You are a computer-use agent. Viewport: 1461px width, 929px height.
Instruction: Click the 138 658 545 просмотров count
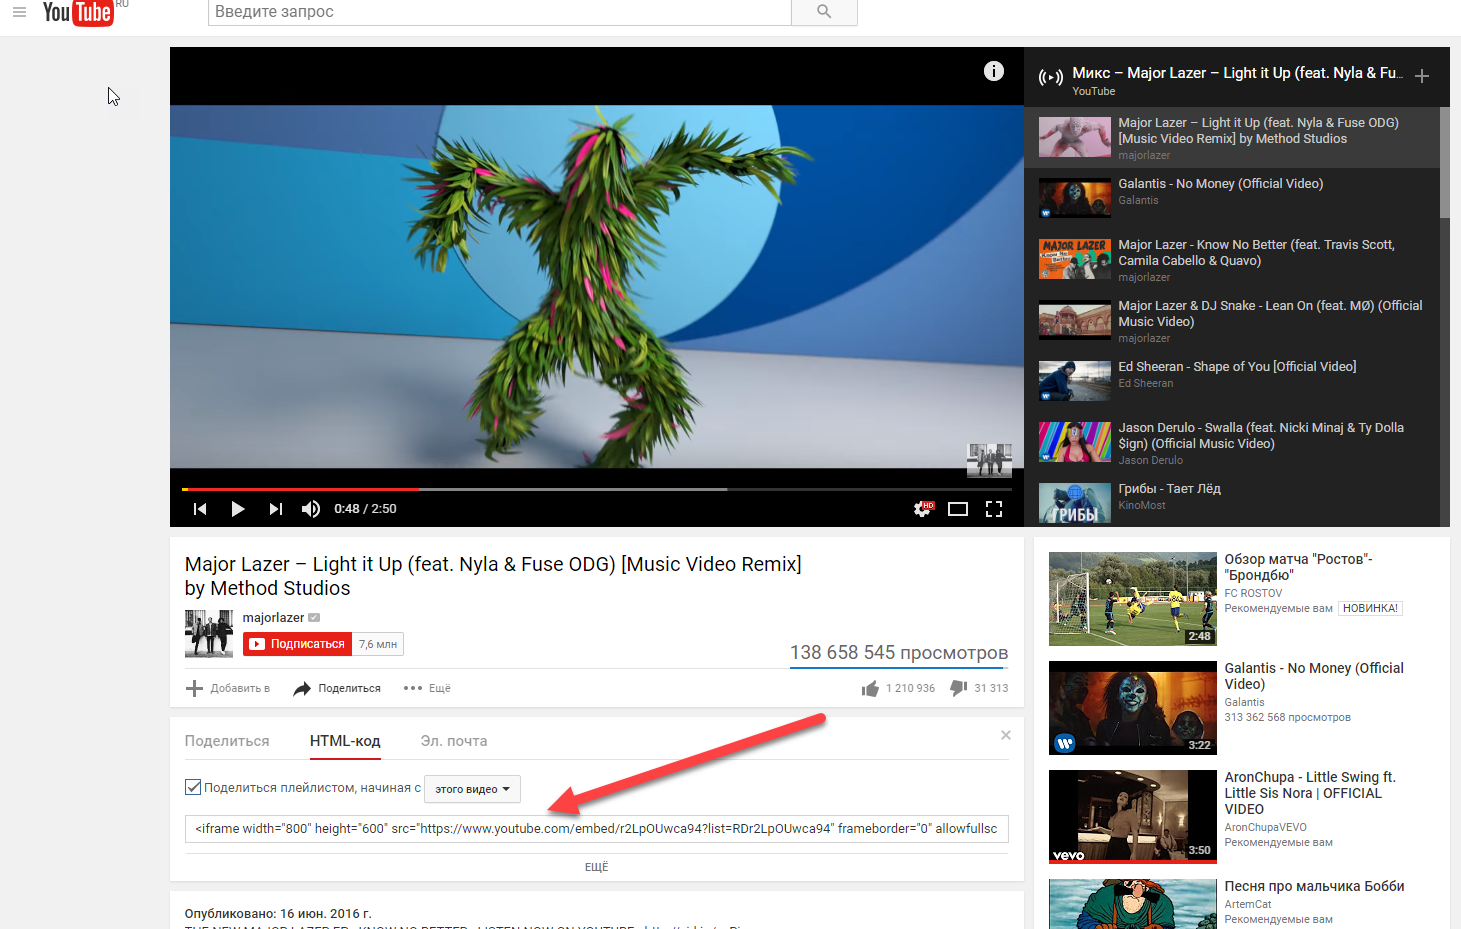tap(899, 653)
